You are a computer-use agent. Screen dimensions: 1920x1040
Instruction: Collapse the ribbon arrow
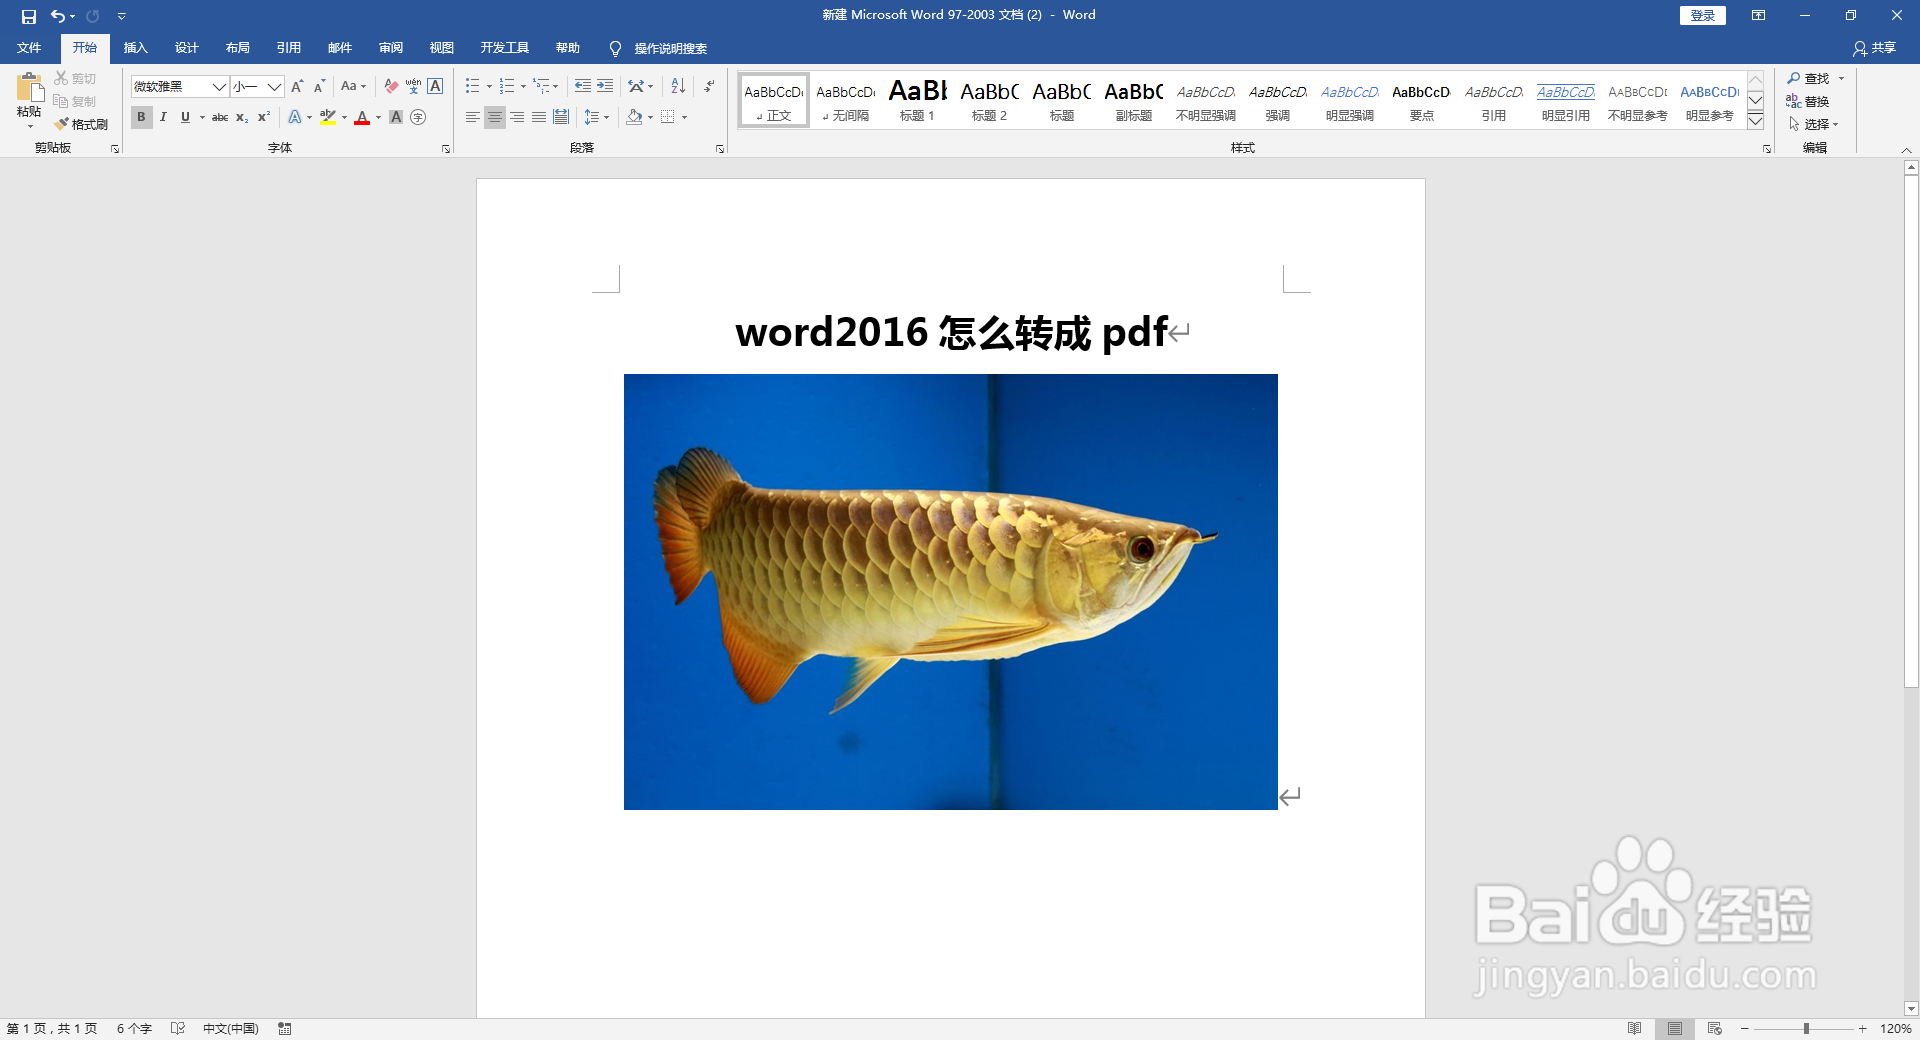(1906, 149)
